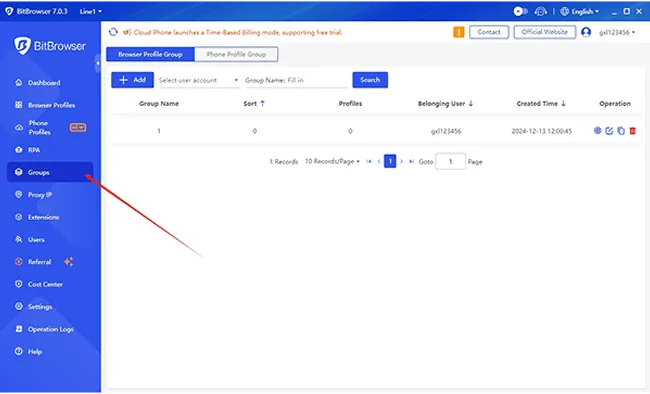Click the Contact button
The width and height of the screenshot is (650, 394).
tap(489, 32)
